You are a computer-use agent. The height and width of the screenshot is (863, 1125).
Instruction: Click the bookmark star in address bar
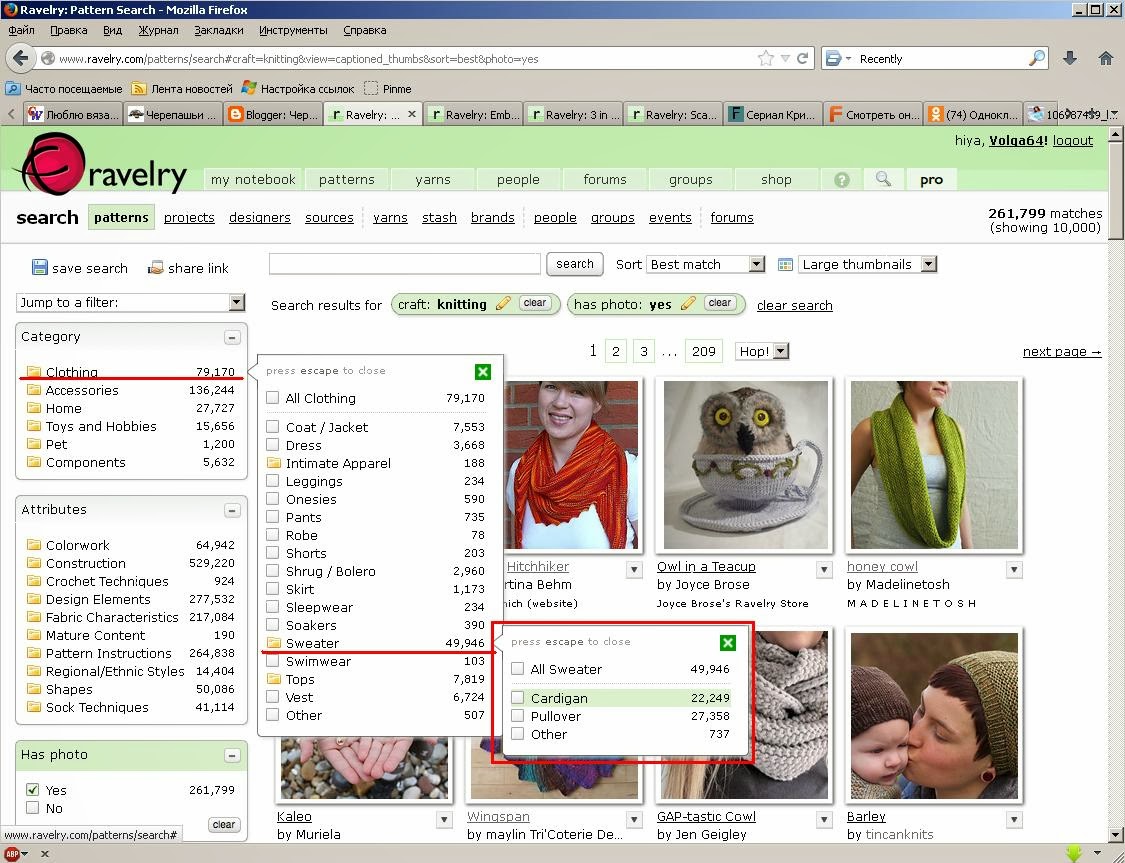[766, 59]
